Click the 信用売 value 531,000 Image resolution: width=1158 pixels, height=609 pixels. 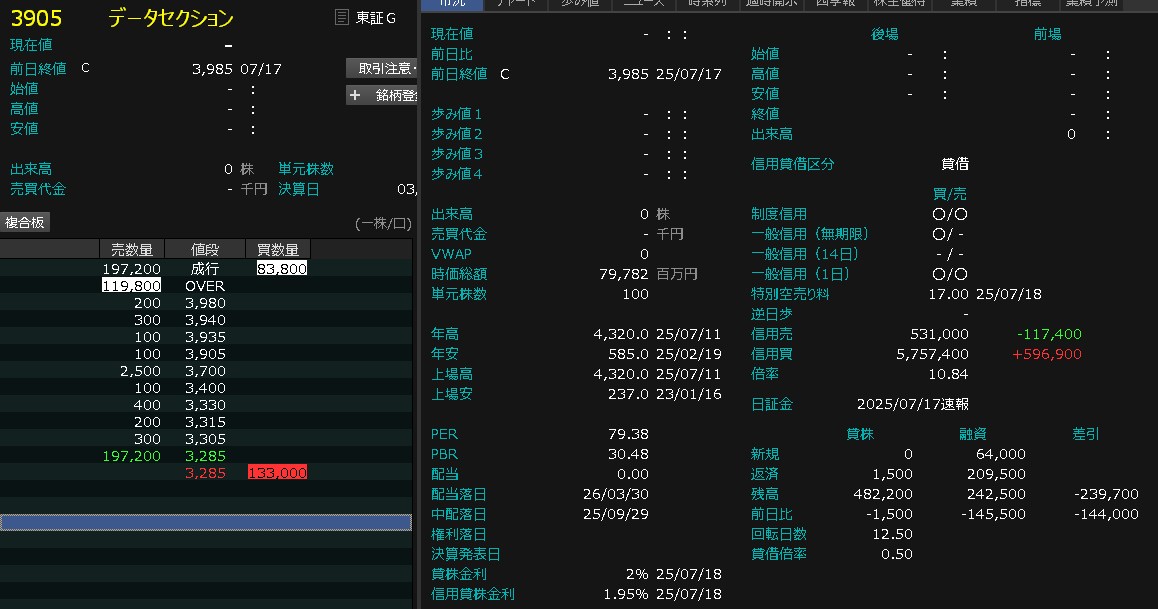[x=939, y=334]
